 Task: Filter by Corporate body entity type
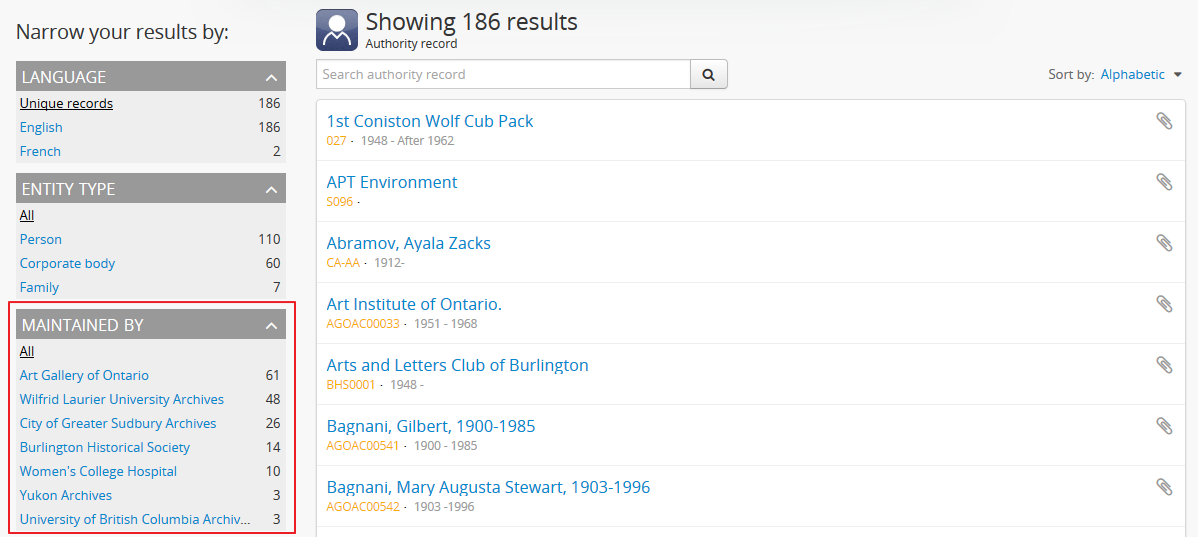click(x=67, y=263)
